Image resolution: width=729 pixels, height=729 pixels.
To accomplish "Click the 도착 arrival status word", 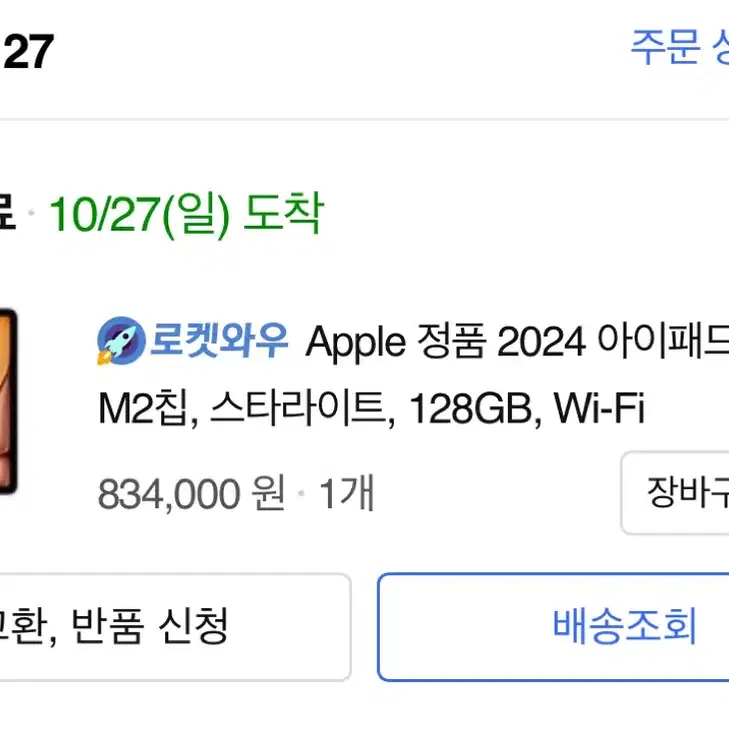I will click(283, 212).
